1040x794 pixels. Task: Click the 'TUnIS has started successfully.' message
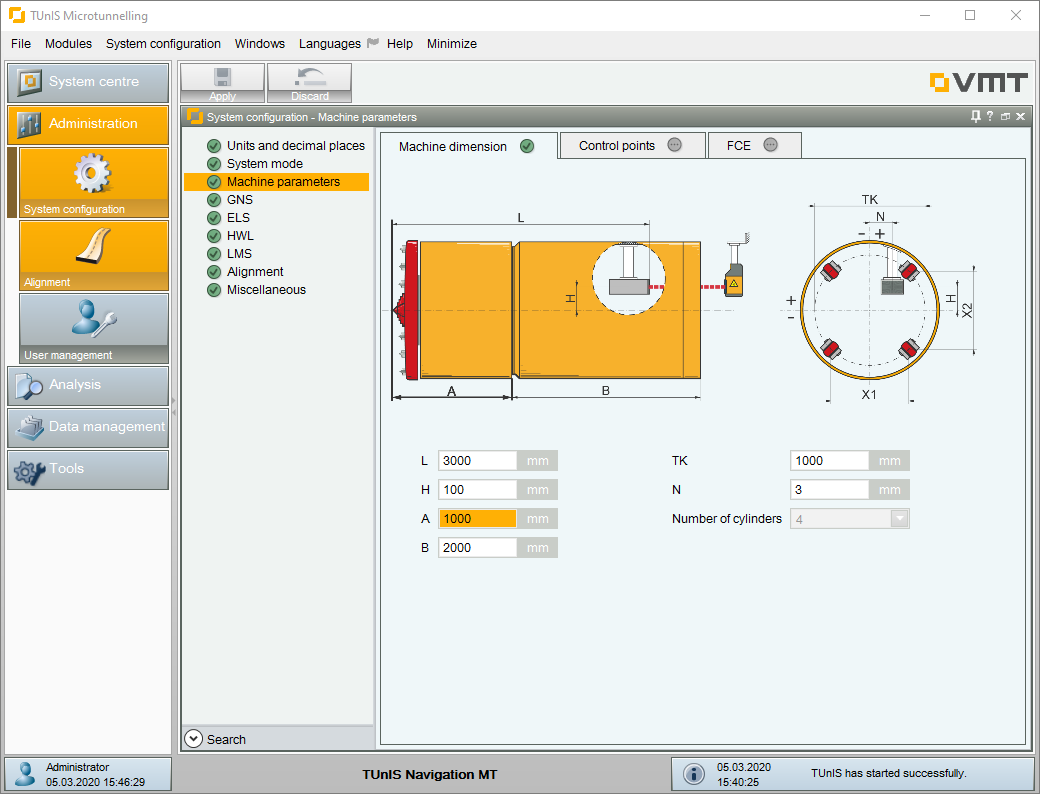click(x=888, y=773)
